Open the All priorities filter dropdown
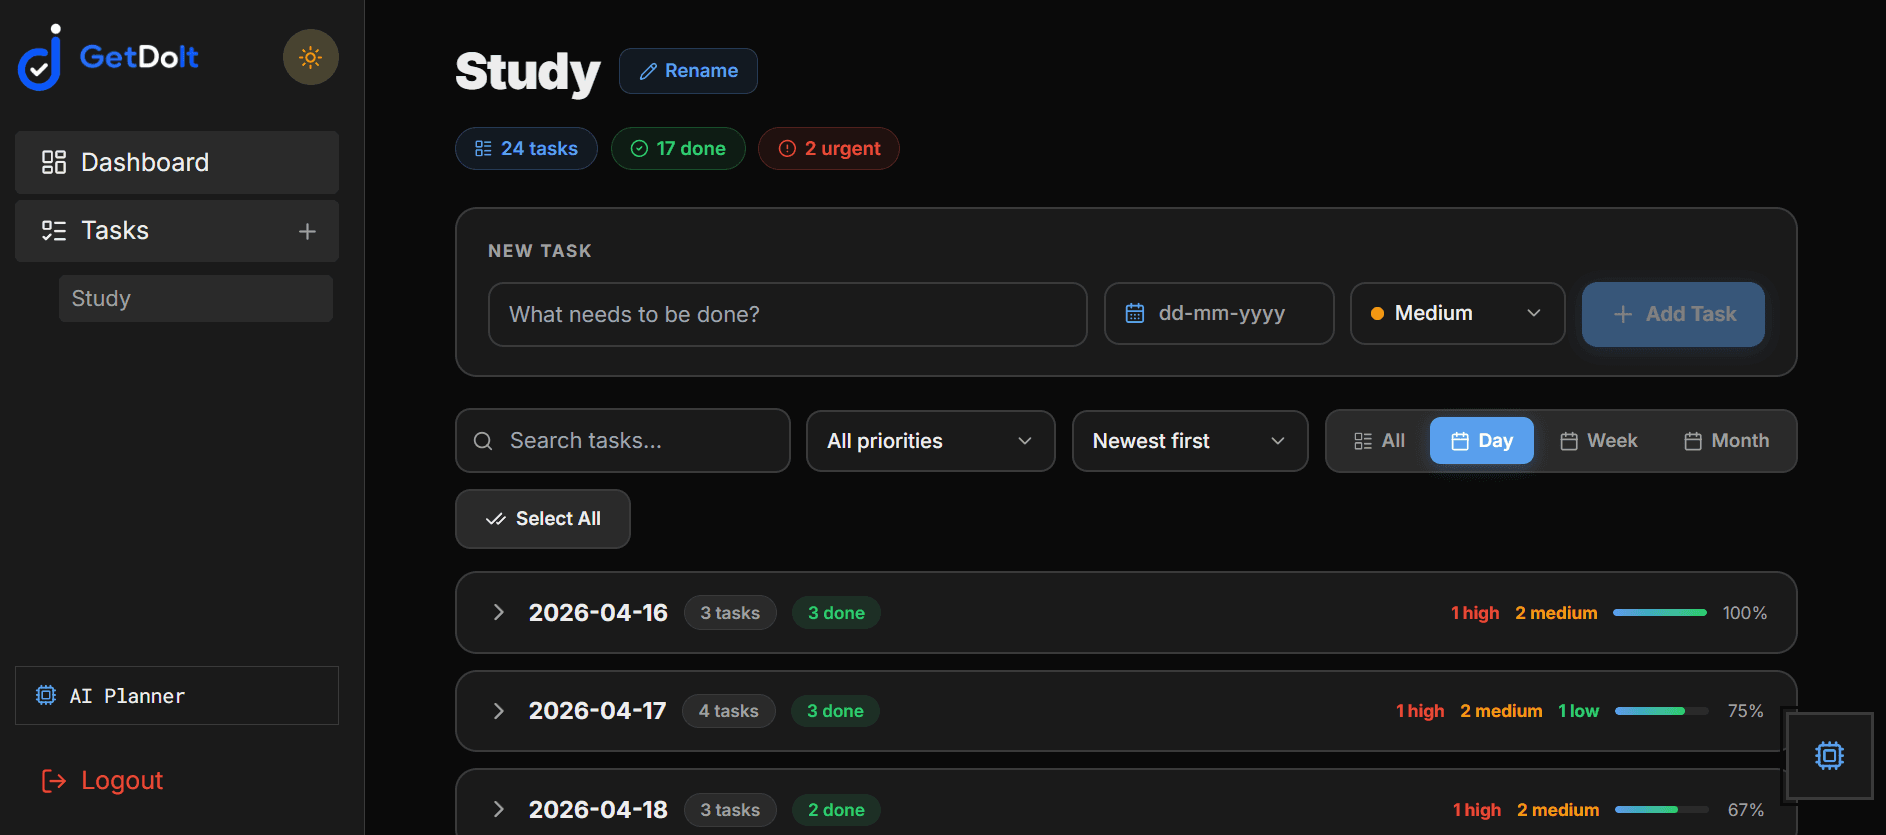Image resolution: width=1886 pixels, height=835 pixels. tap(930, 441)
